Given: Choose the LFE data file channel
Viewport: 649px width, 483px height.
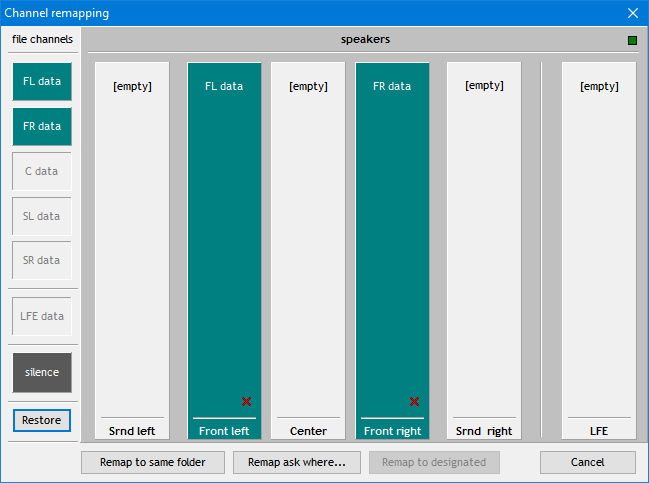Looking at the screenshot, I should [x=42, y=316].
